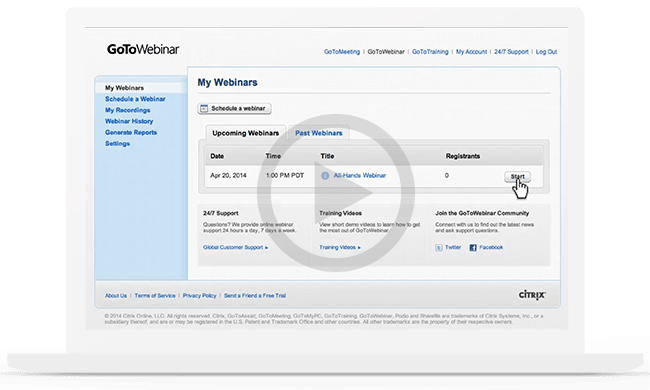This screenshot has height=390, width=650.
Task: Select the Upcoming Webinars tab
Action: [245, 133]
